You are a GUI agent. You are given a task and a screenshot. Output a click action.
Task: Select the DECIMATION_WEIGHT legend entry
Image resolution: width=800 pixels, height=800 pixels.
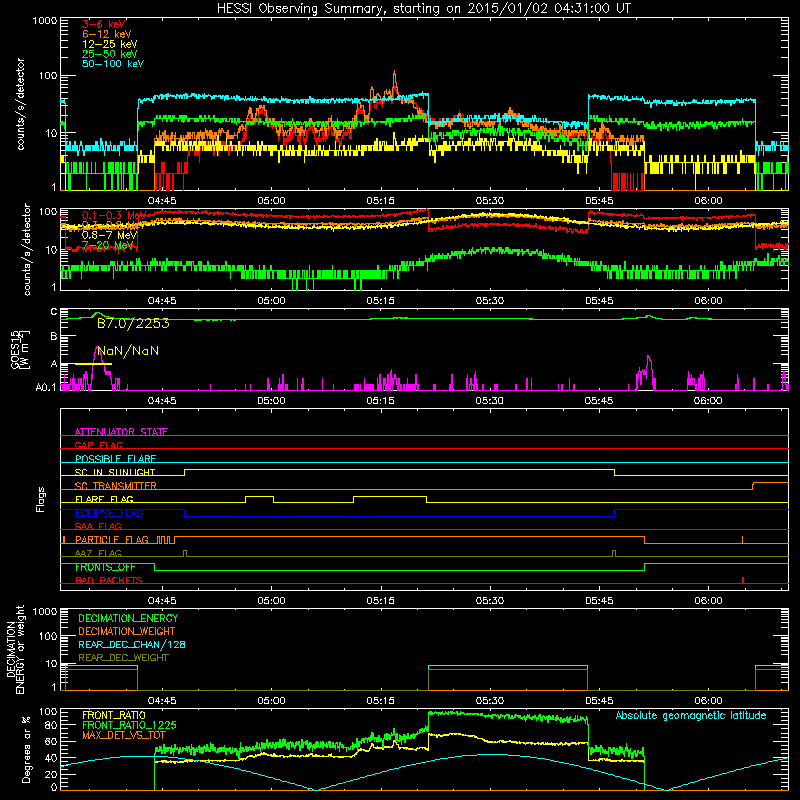(x=127, y=631)
